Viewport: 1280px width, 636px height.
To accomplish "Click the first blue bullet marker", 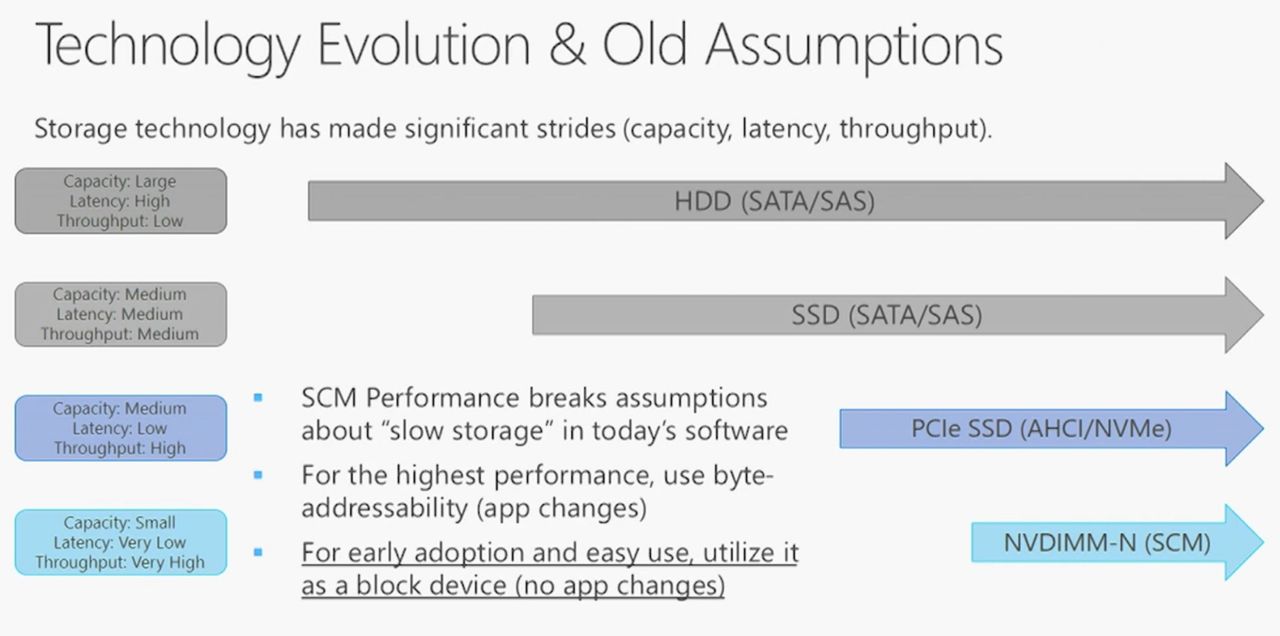I will [x=258, y=398].
